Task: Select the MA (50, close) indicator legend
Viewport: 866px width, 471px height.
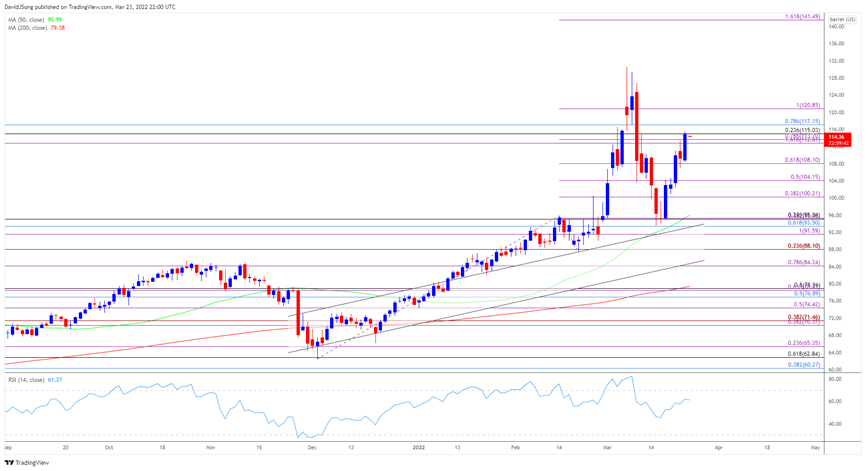Action: tap(35, 20)
